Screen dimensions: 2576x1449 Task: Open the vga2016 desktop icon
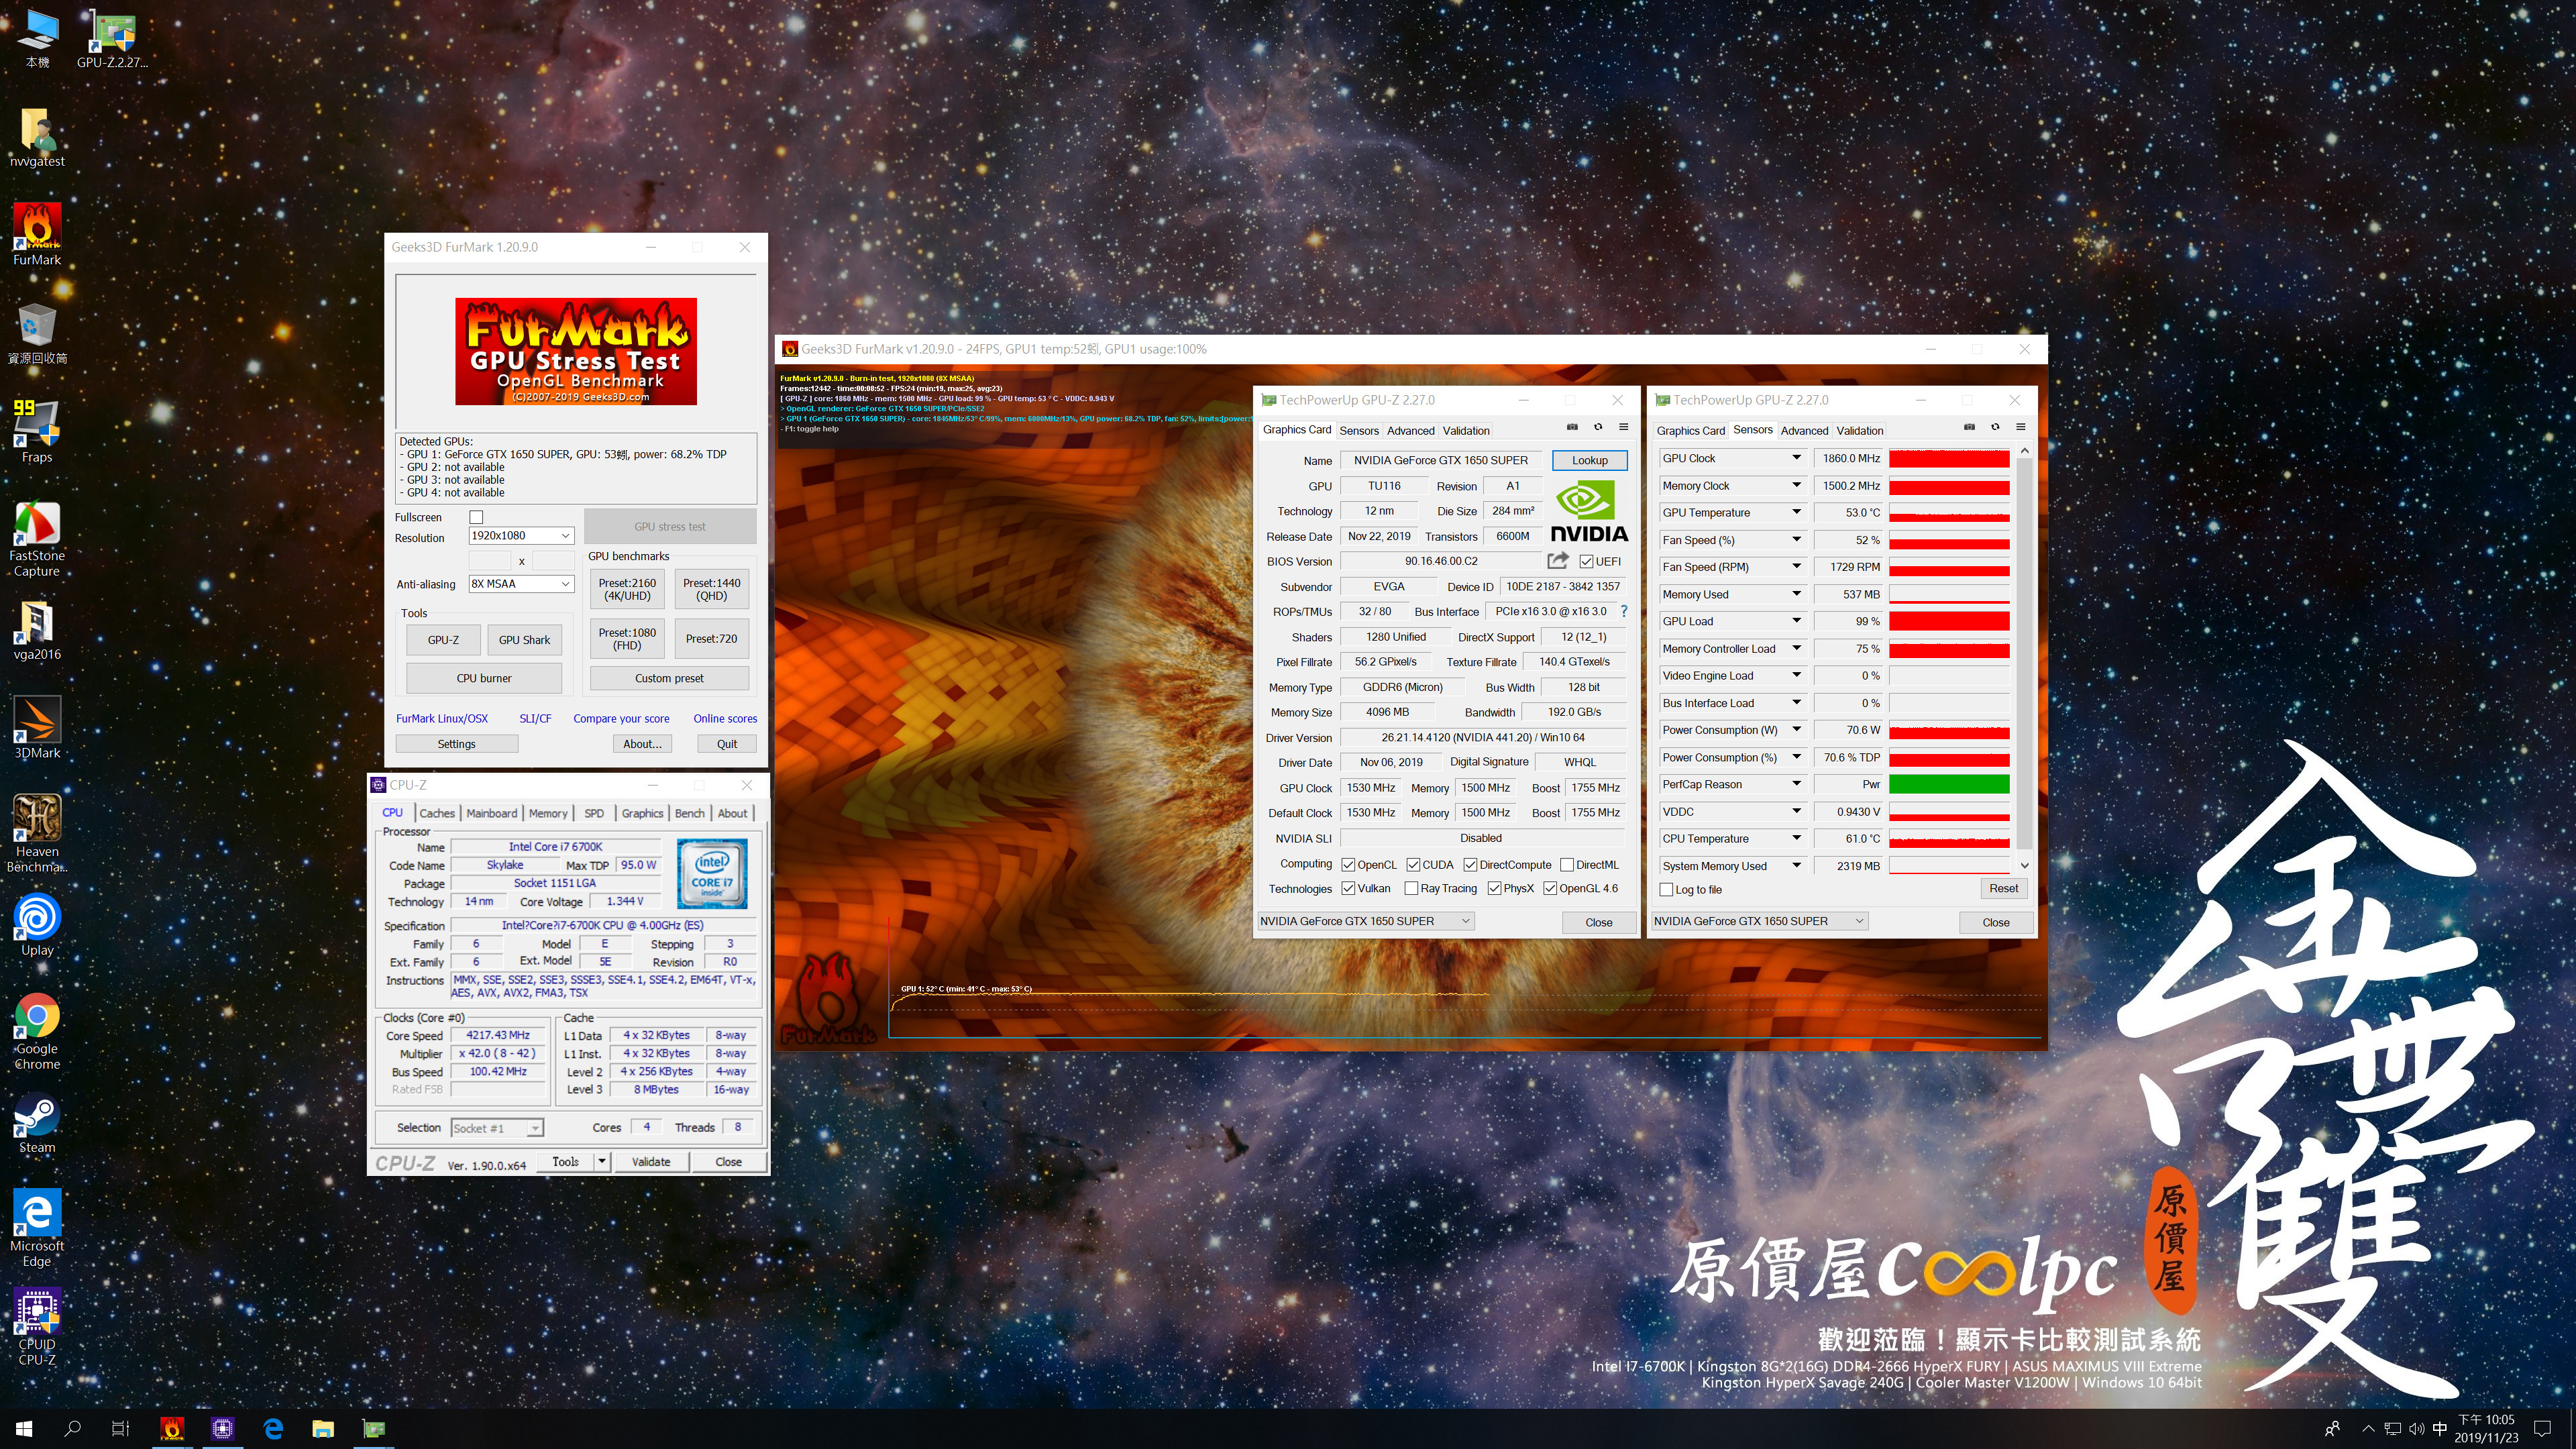pos(37,629)
